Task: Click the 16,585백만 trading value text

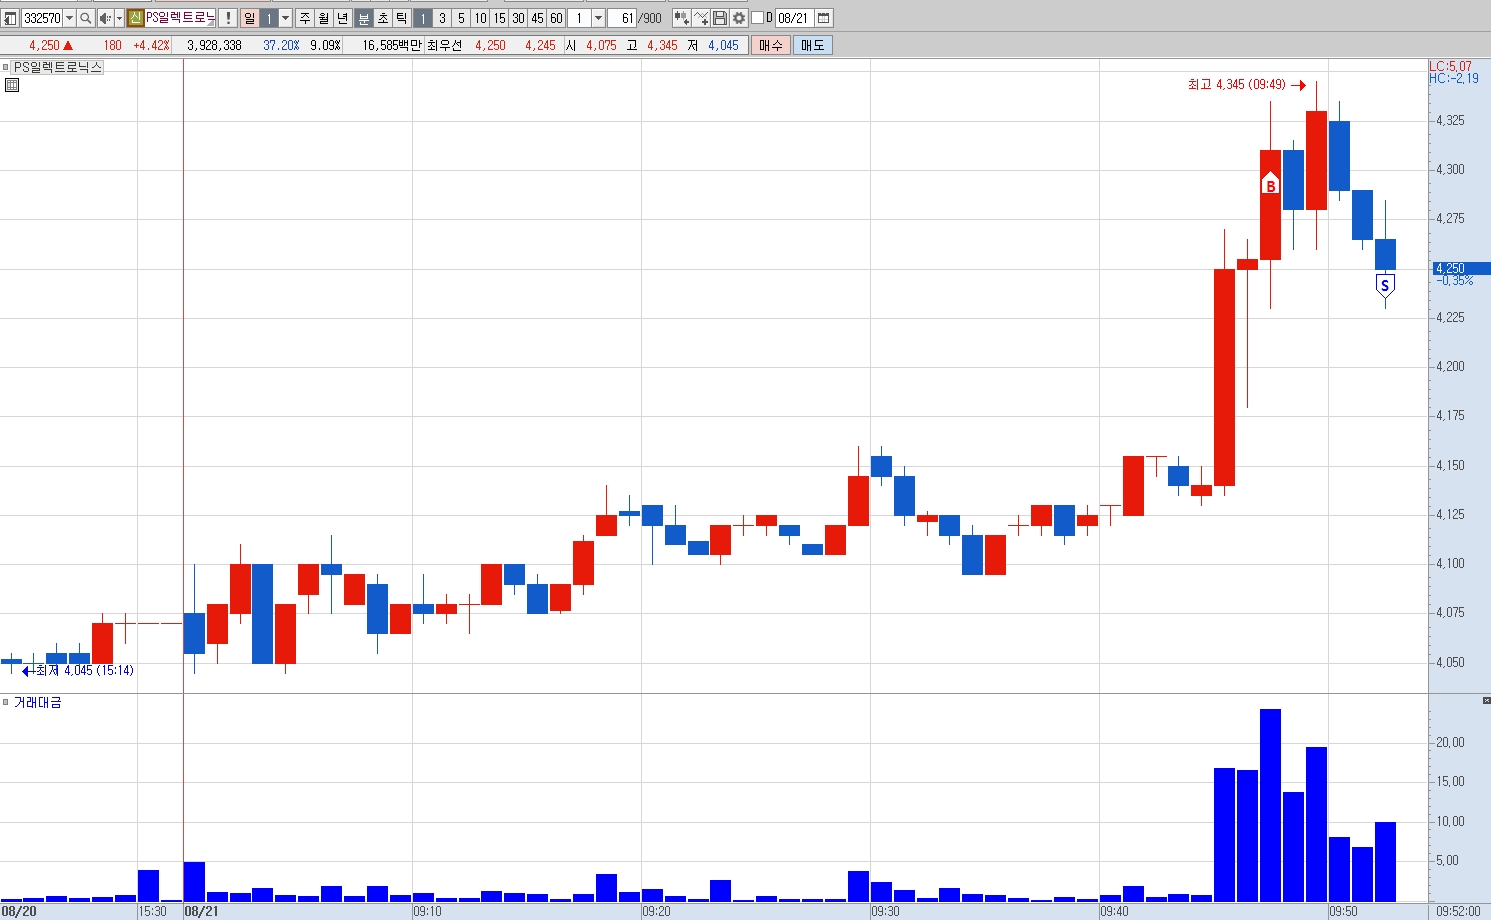Action: click(392, 45)
